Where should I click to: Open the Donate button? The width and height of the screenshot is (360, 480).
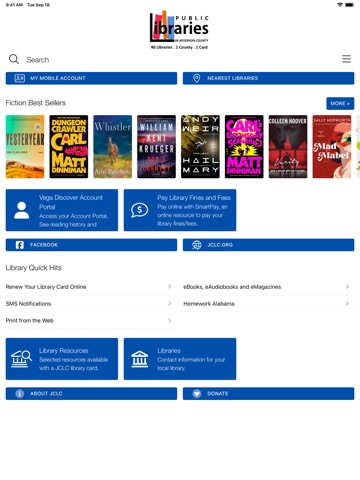click(x=268, y=394)
